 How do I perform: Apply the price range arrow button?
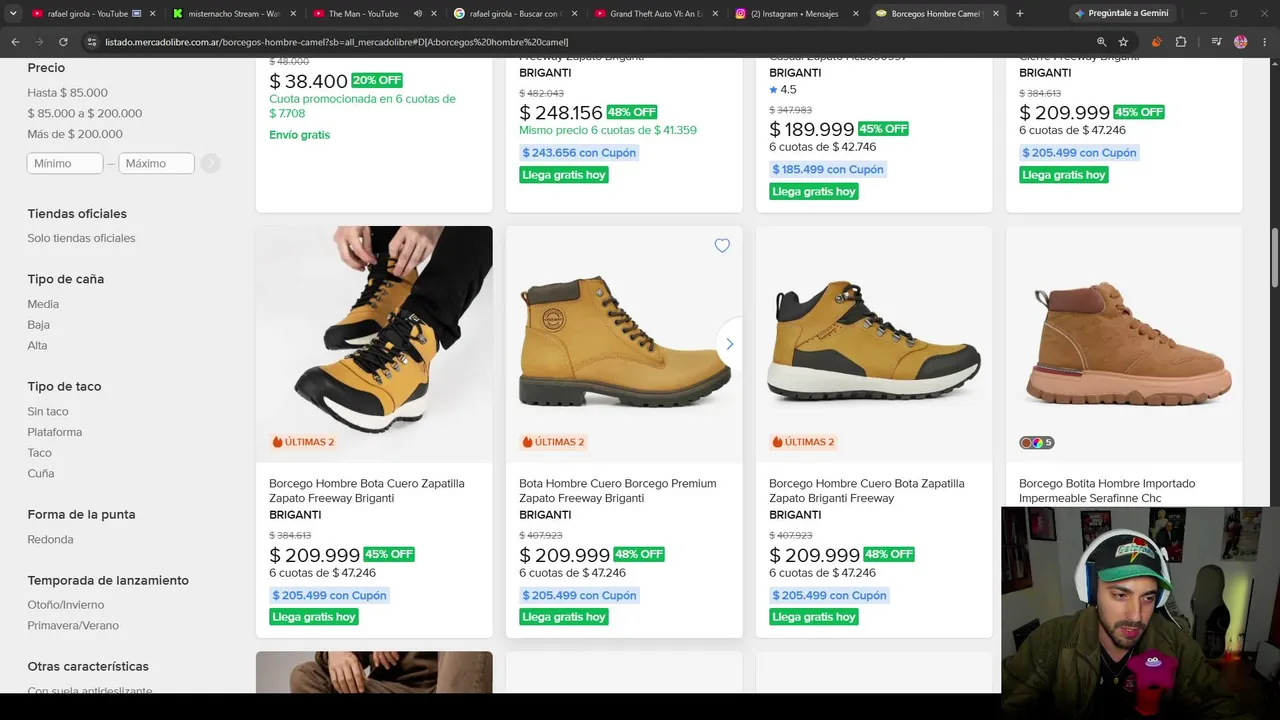[210, 163]
